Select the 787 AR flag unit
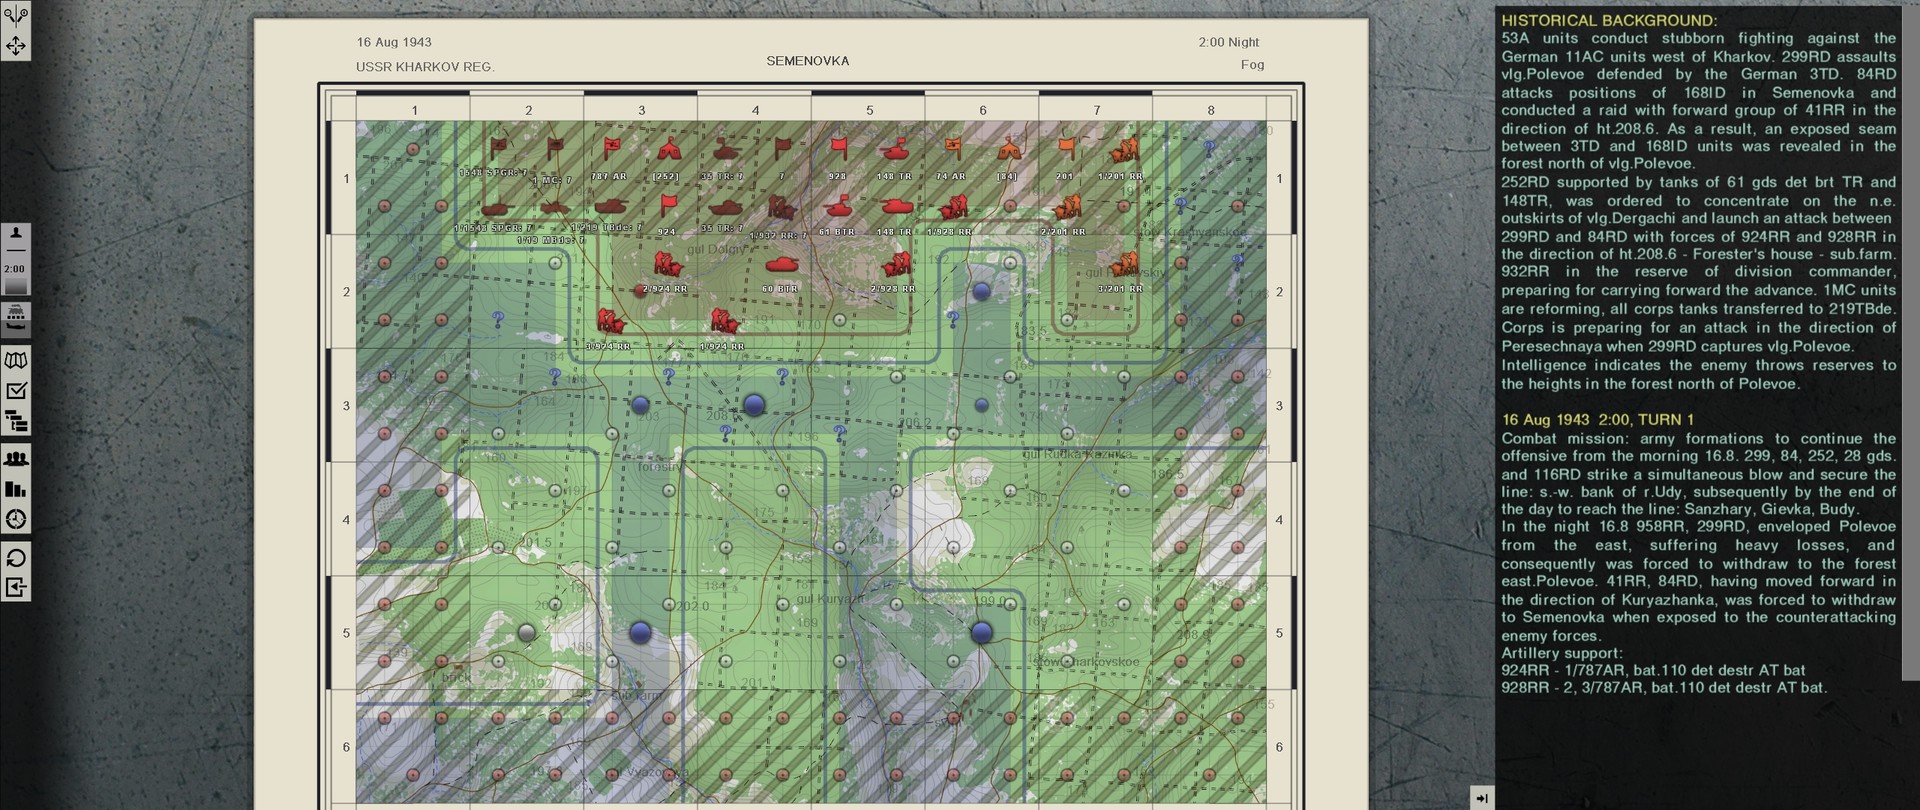 coord(610,151)
